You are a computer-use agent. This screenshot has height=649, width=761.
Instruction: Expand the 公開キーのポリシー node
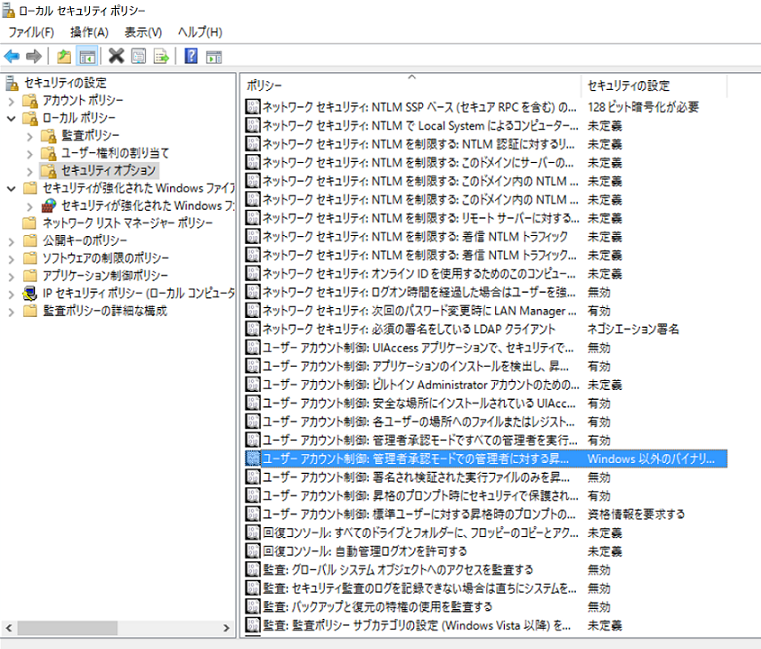coord(11,241)
